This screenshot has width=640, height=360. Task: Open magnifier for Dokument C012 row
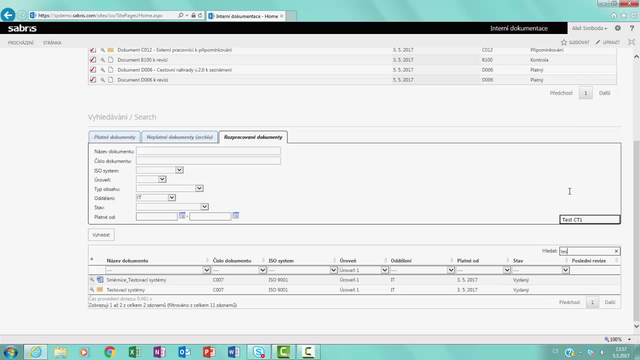click(x=102, y=50)
